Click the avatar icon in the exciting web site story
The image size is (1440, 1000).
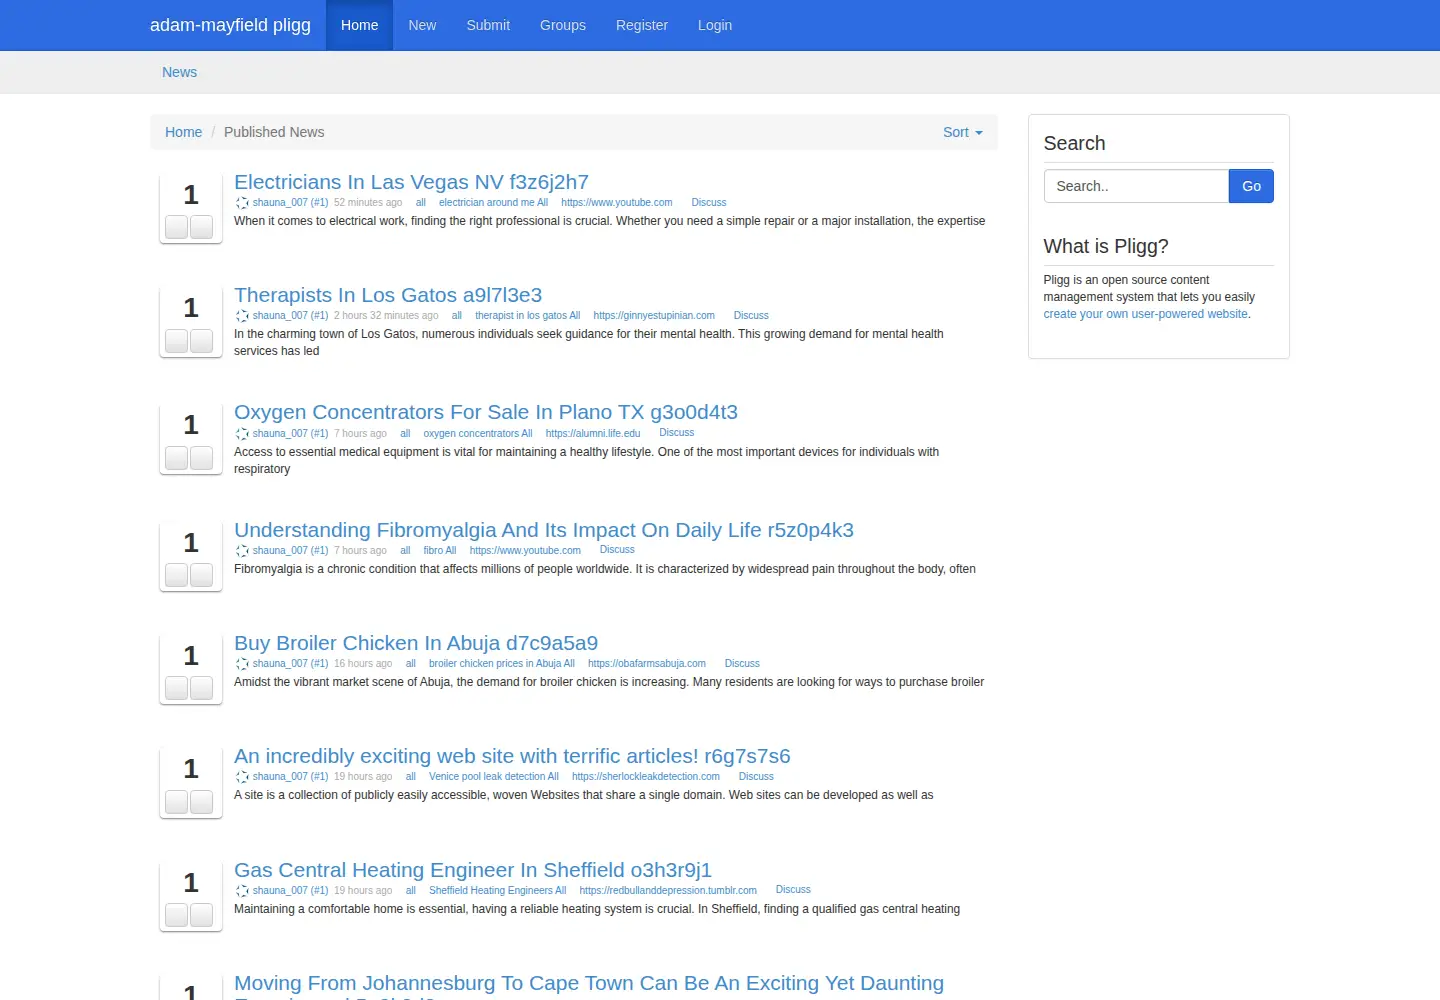coord(242,777)
